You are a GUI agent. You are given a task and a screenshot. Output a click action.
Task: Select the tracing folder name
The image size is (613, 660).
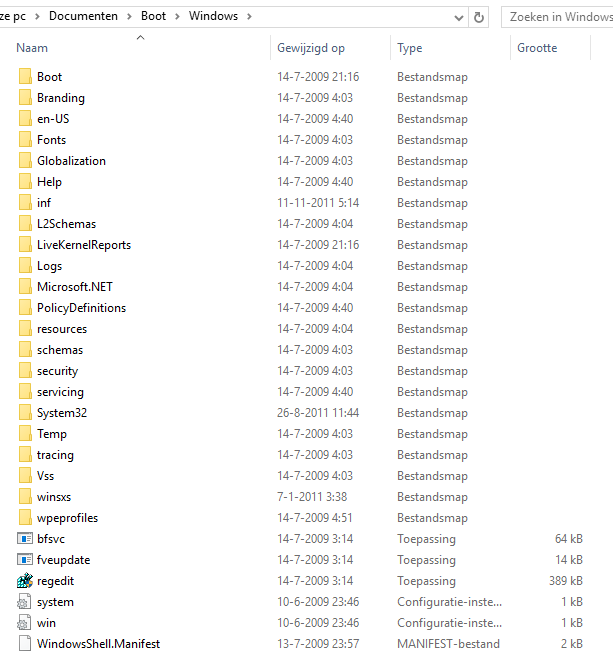tap(55, 455)
